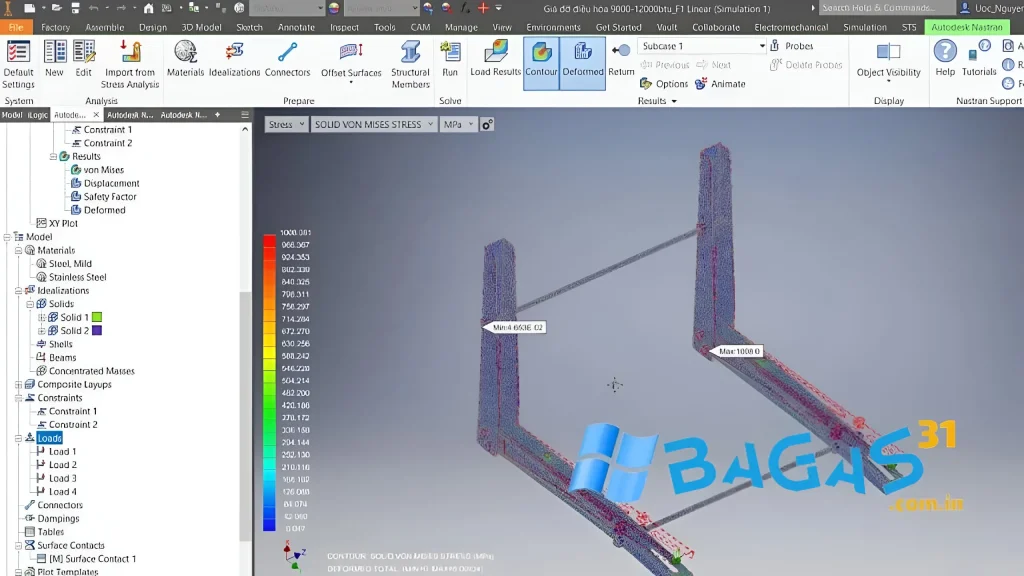The height and width of the screenshot is (576, 1024).
Task: Expand Composite Layups node
Action: click(x=18, y=385)
